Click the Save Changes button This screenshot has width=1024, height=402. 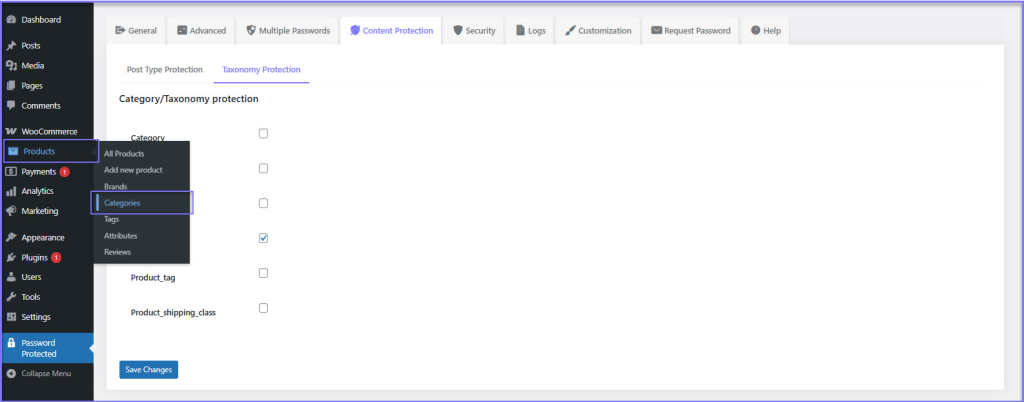[x=148, y=370]
